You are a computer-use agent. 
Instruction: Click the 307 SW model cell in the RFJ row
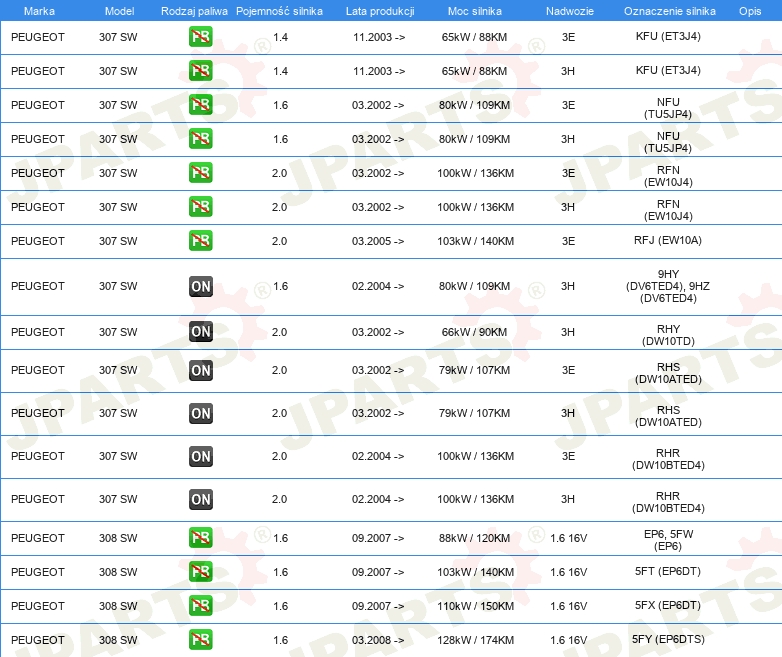(x=118, y=241)
